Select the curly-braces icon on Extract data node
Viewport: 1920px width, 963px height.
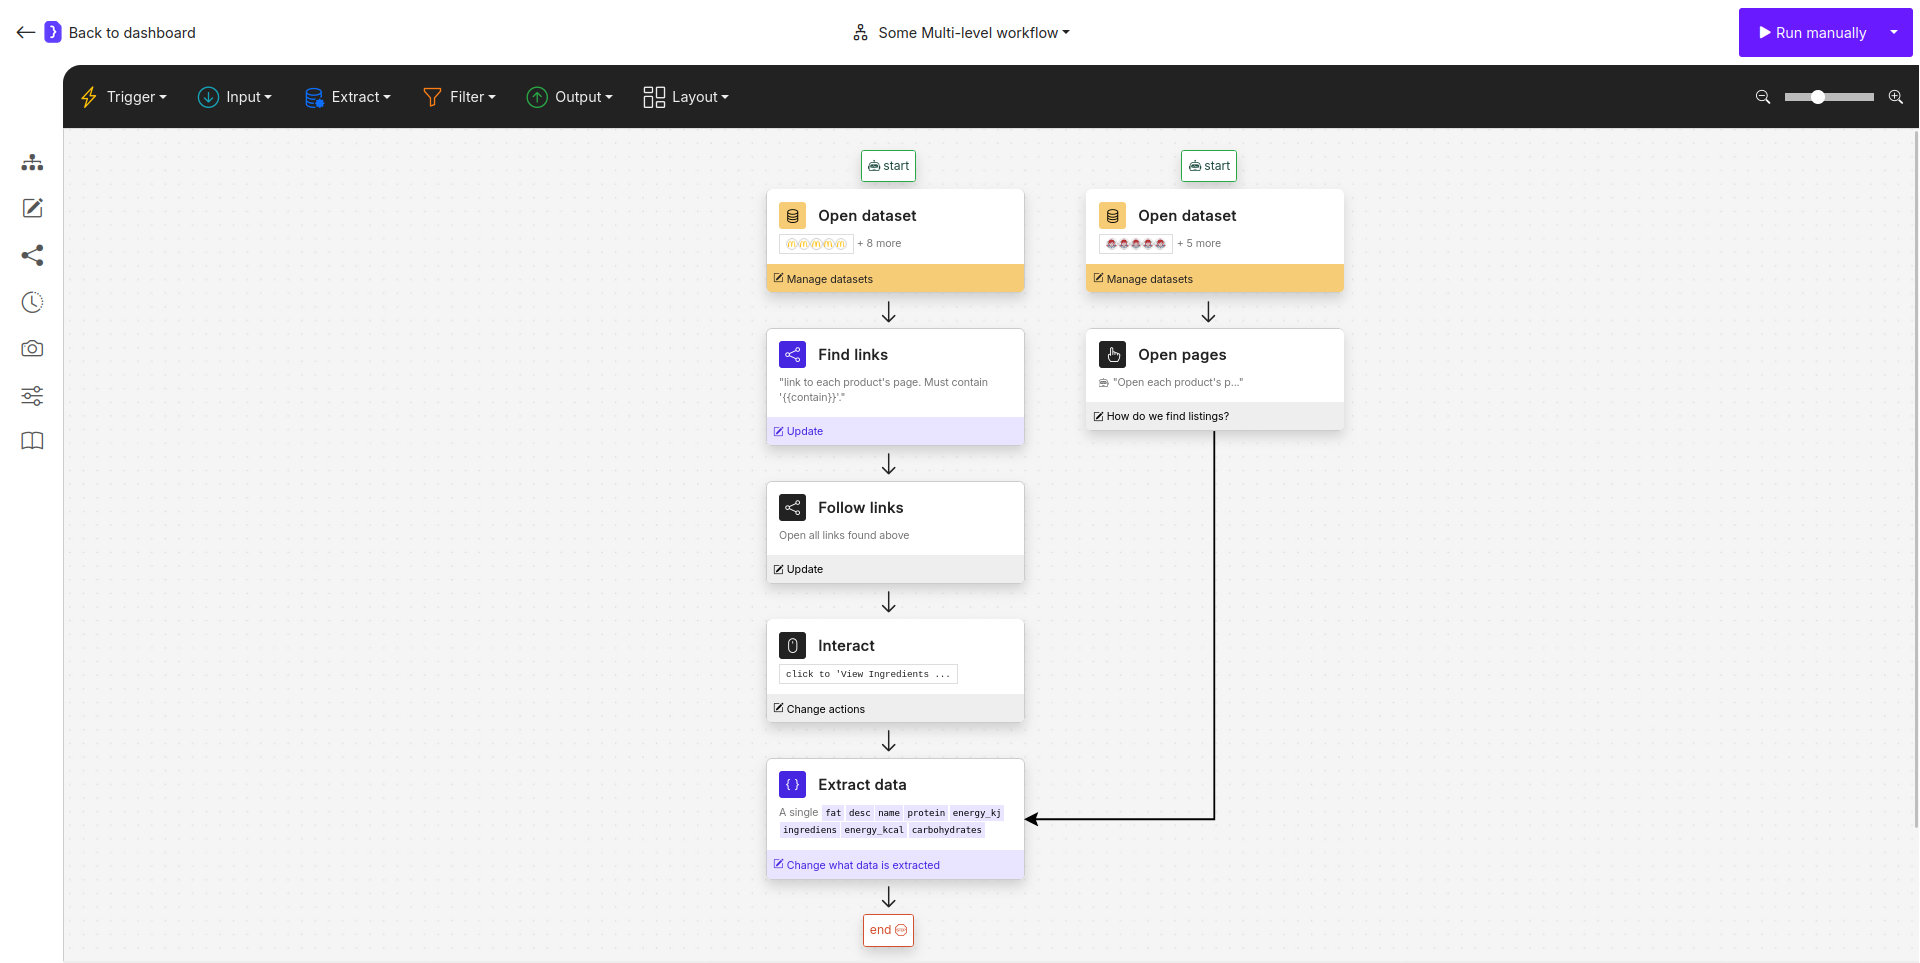pyautogui.click(x=792, y=784)
